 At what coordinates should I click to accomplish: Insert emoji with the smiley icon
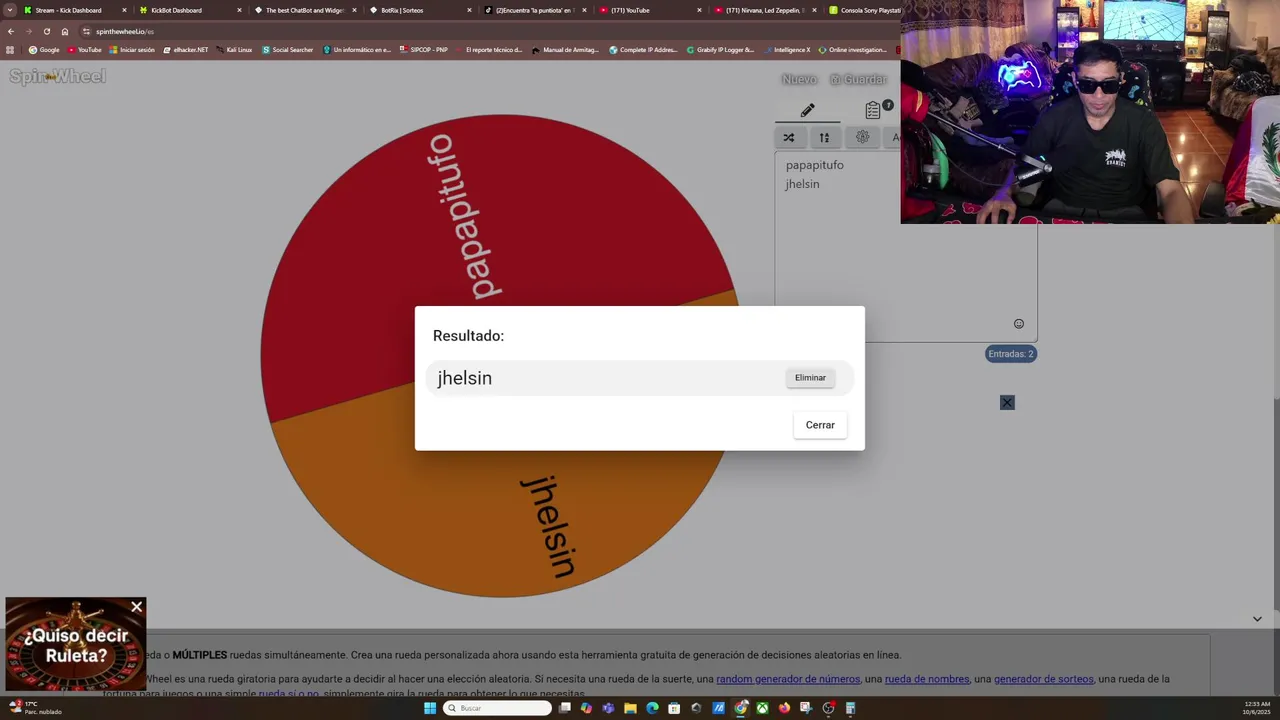click(1019, 323)
